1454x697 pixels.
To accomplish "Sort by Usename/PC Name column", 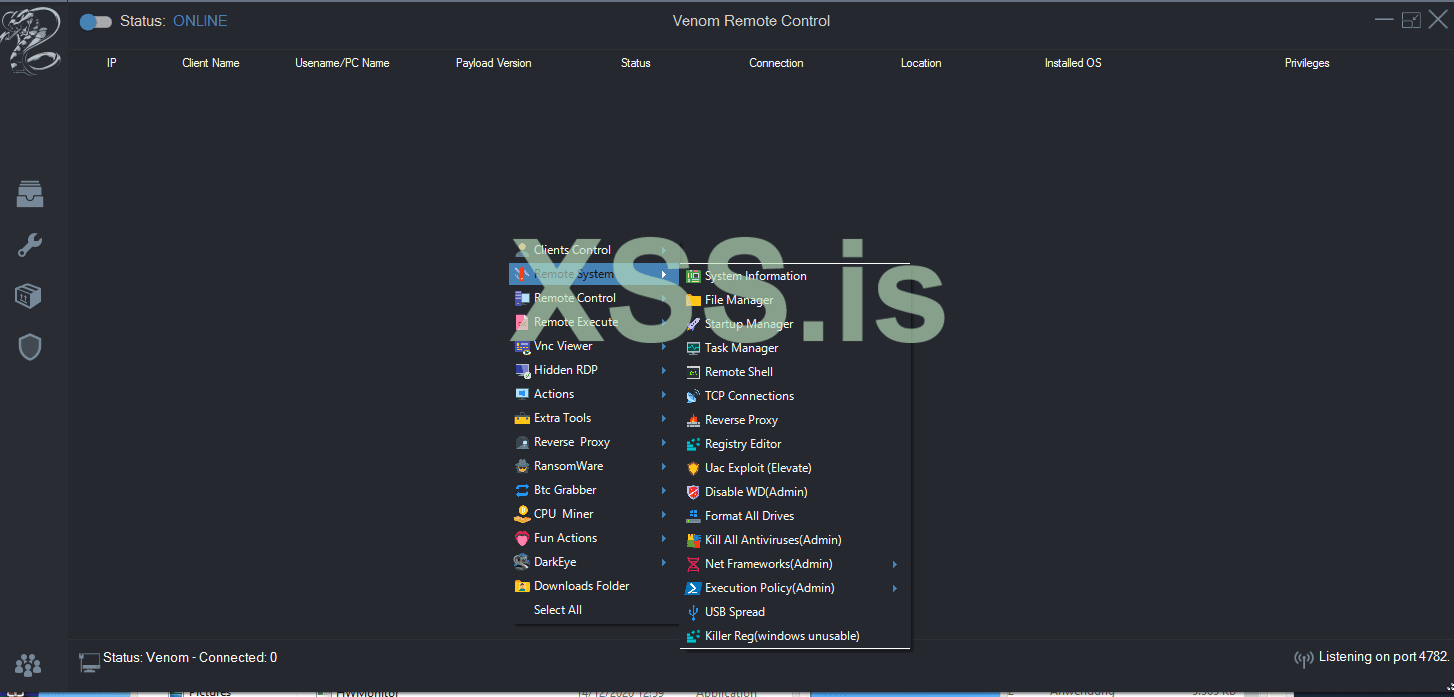I will tap(342, 63).
